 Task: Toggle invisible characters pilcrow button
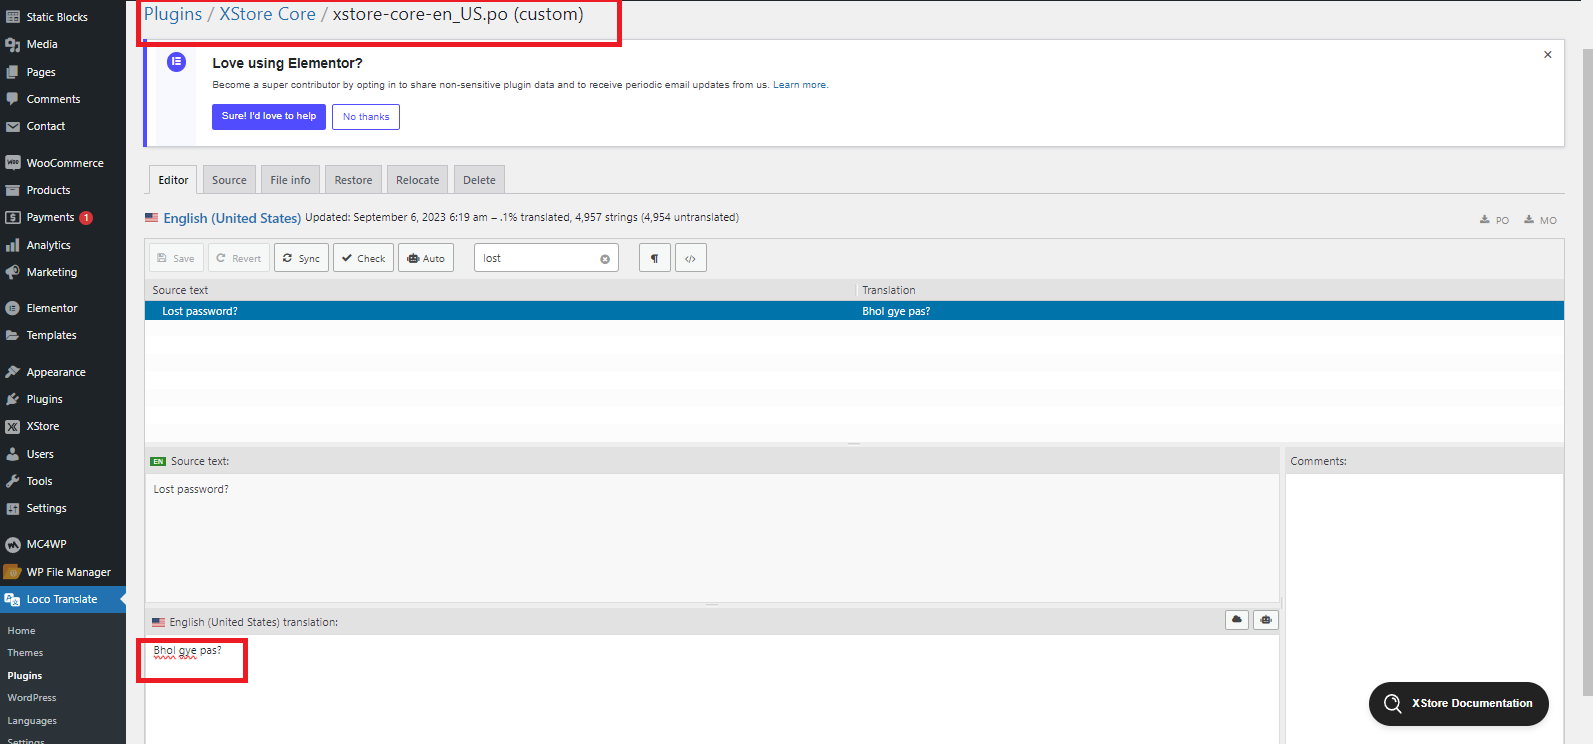tap(655, 258)
